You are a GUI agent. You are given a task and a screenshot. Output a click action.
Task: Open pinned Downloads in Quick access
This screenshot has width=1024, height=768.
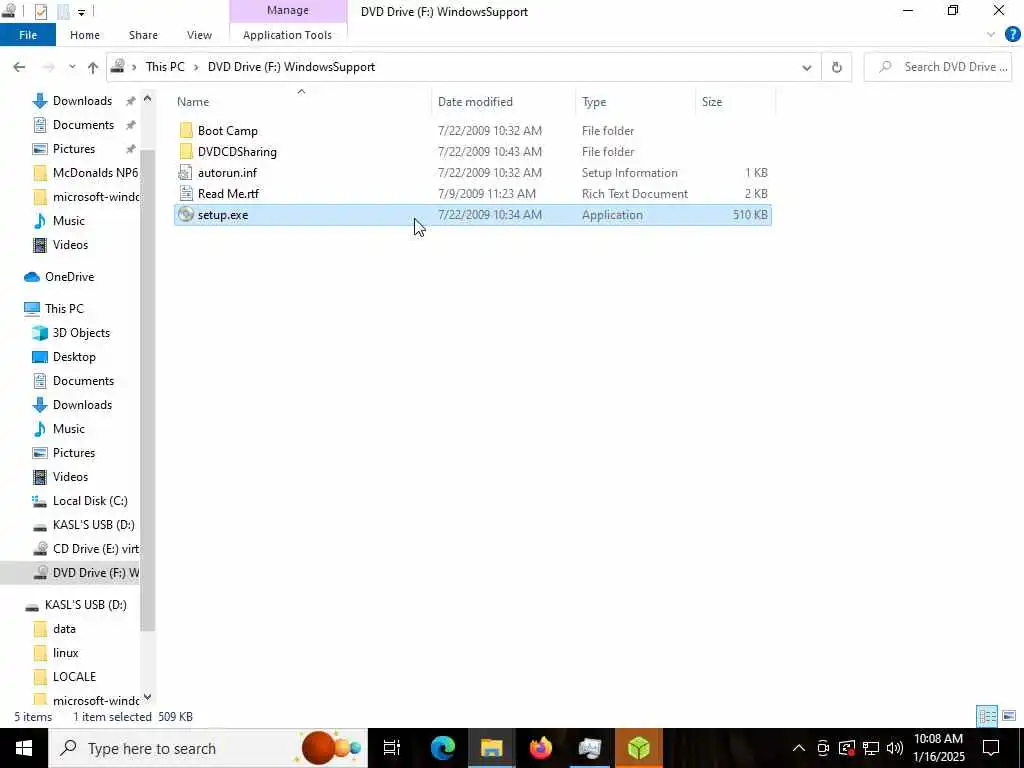coord(82,101)
